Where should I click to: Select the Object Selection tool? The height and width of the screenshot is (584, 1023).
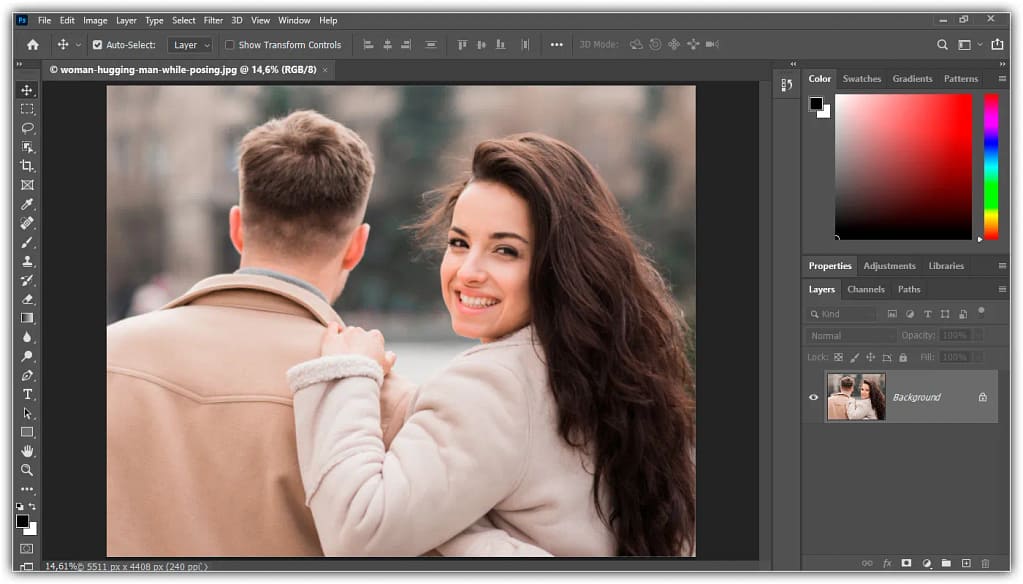27,147
